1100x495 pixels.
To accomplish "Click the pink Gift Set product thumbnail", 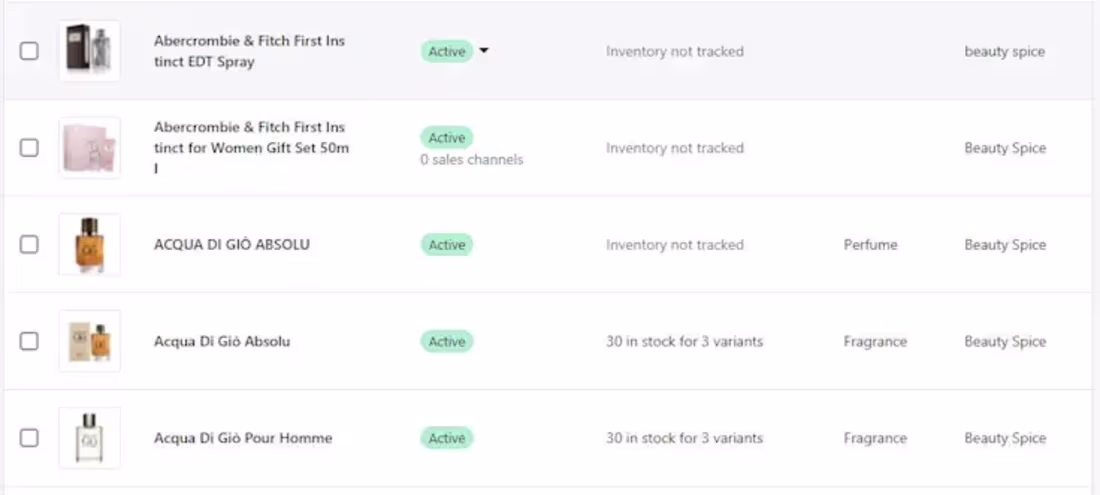I will click(x=89, y=148).
